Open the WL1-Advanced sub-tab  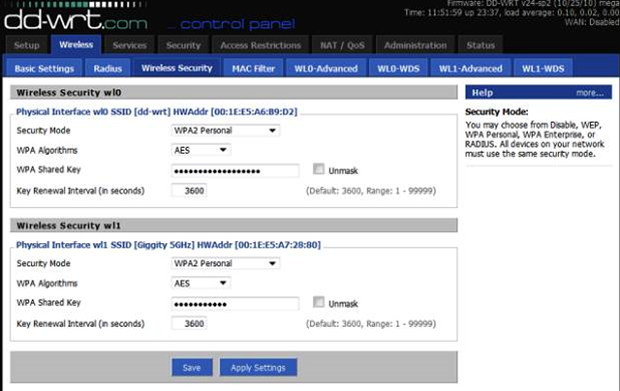point(471,68)
